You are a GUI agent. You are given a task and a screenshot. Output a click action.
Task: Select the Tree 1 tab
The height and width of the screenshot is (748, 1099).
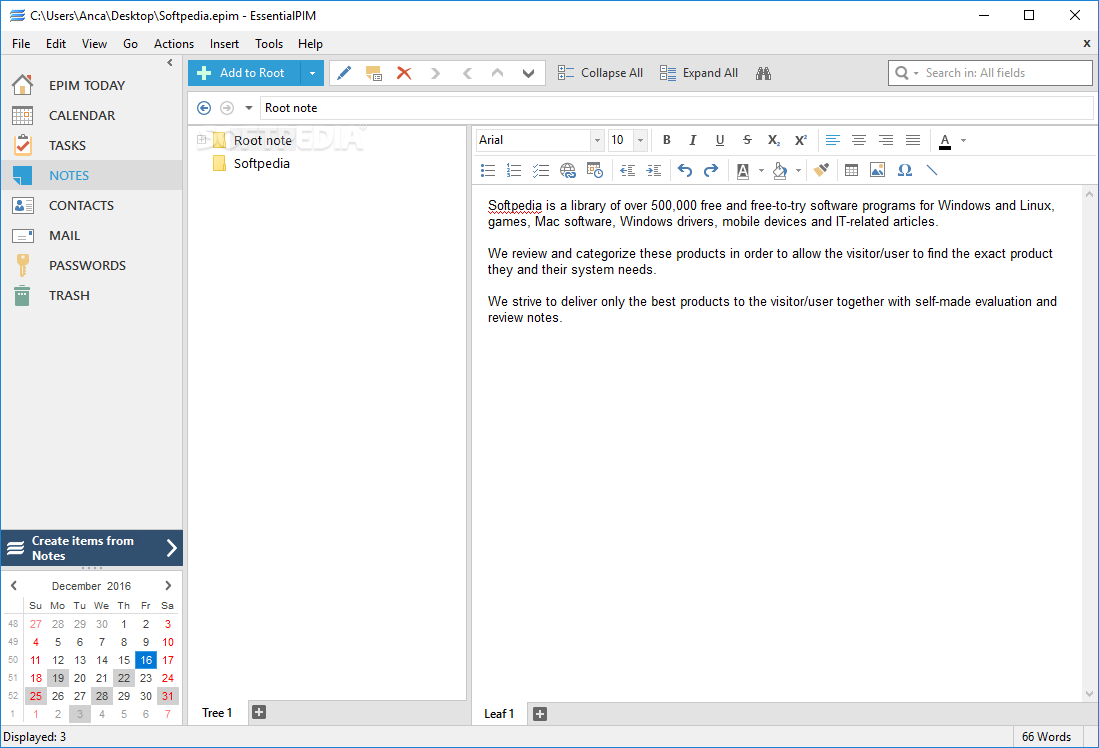click(217, 713)
